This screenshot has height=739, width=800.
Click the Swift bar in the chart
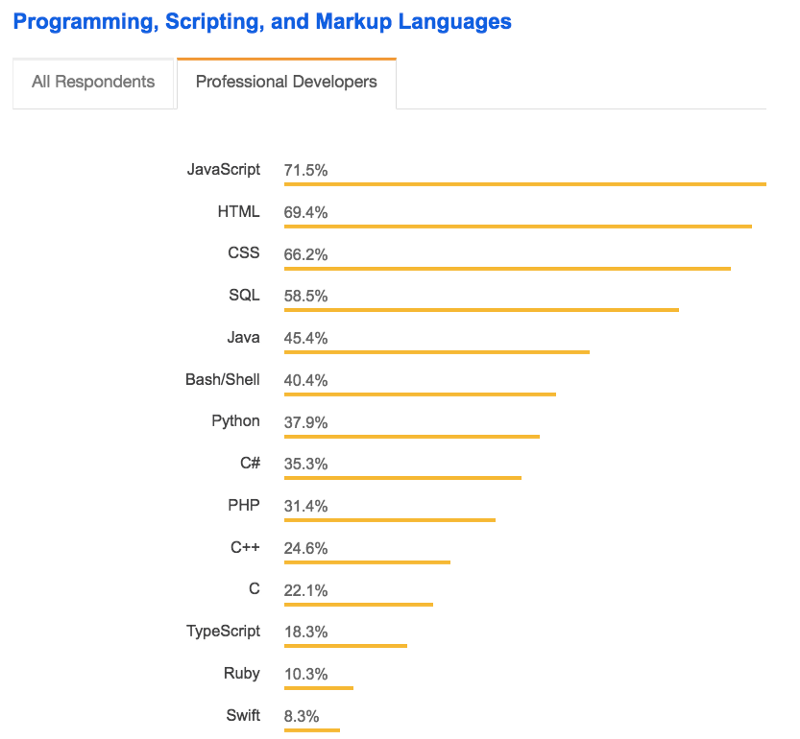click(x=311, y=730)
